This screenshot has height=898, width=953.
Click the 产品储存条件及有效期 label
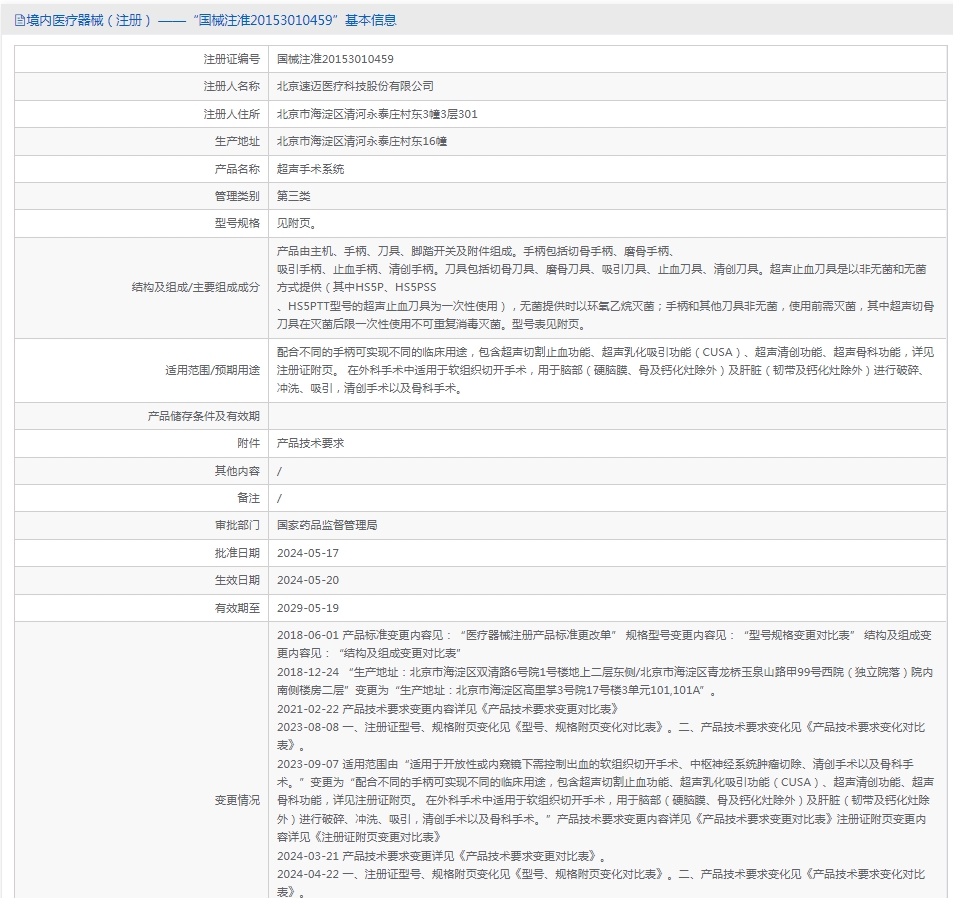[204, 416]
